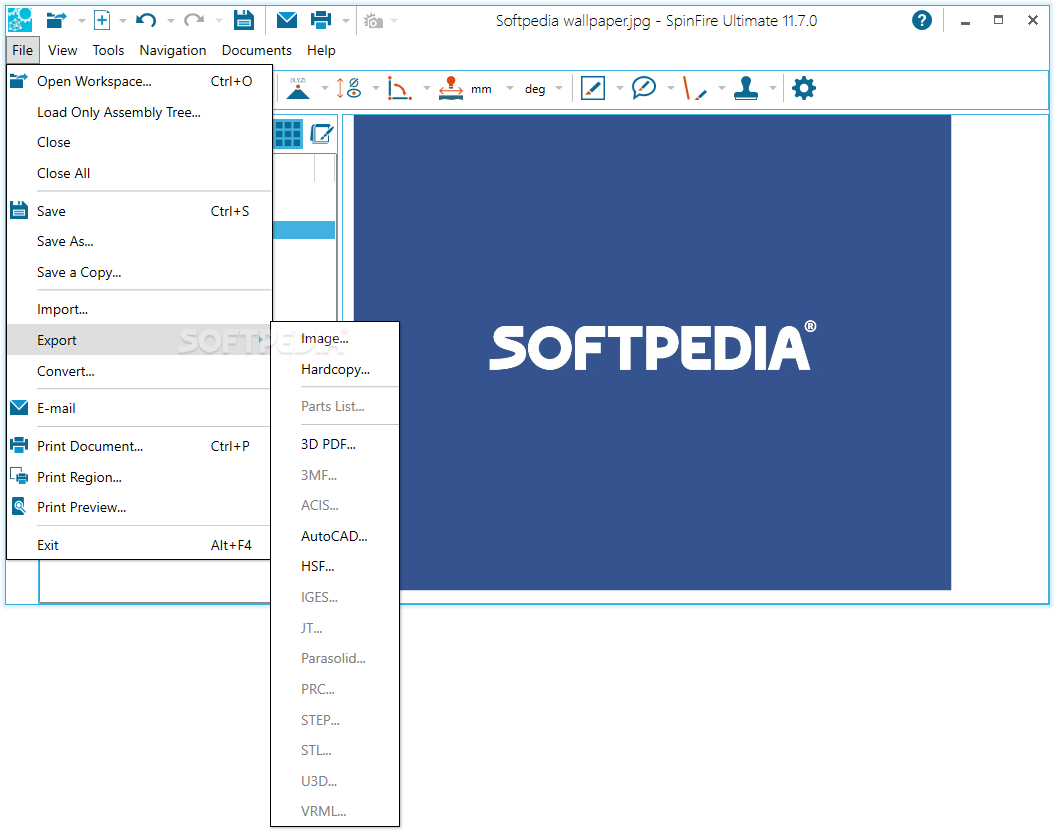Click the blue grid view icon
This screenshot has height=833, width=1055.
(288, 134)
